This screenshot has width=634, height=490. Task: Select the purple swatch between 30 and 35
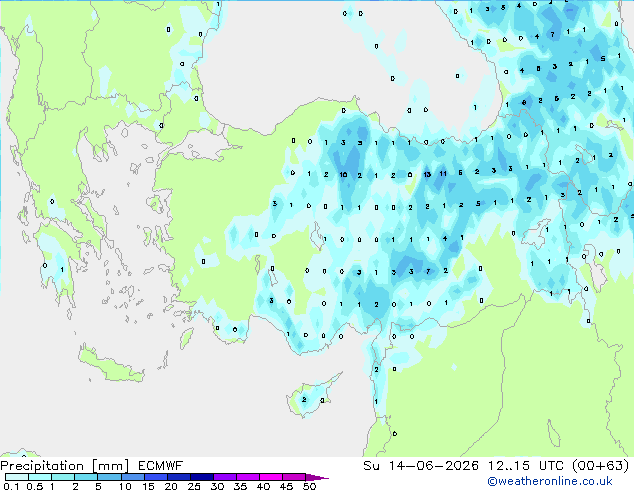224,477
